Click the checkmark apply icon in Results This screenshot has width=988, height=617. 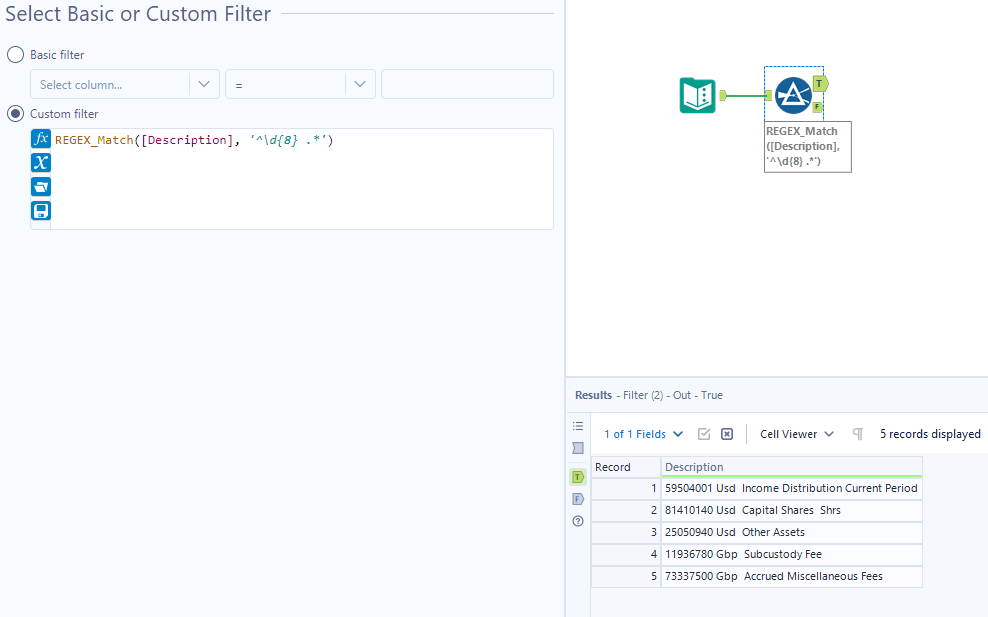pyautogui.click(x=704, y=434)
